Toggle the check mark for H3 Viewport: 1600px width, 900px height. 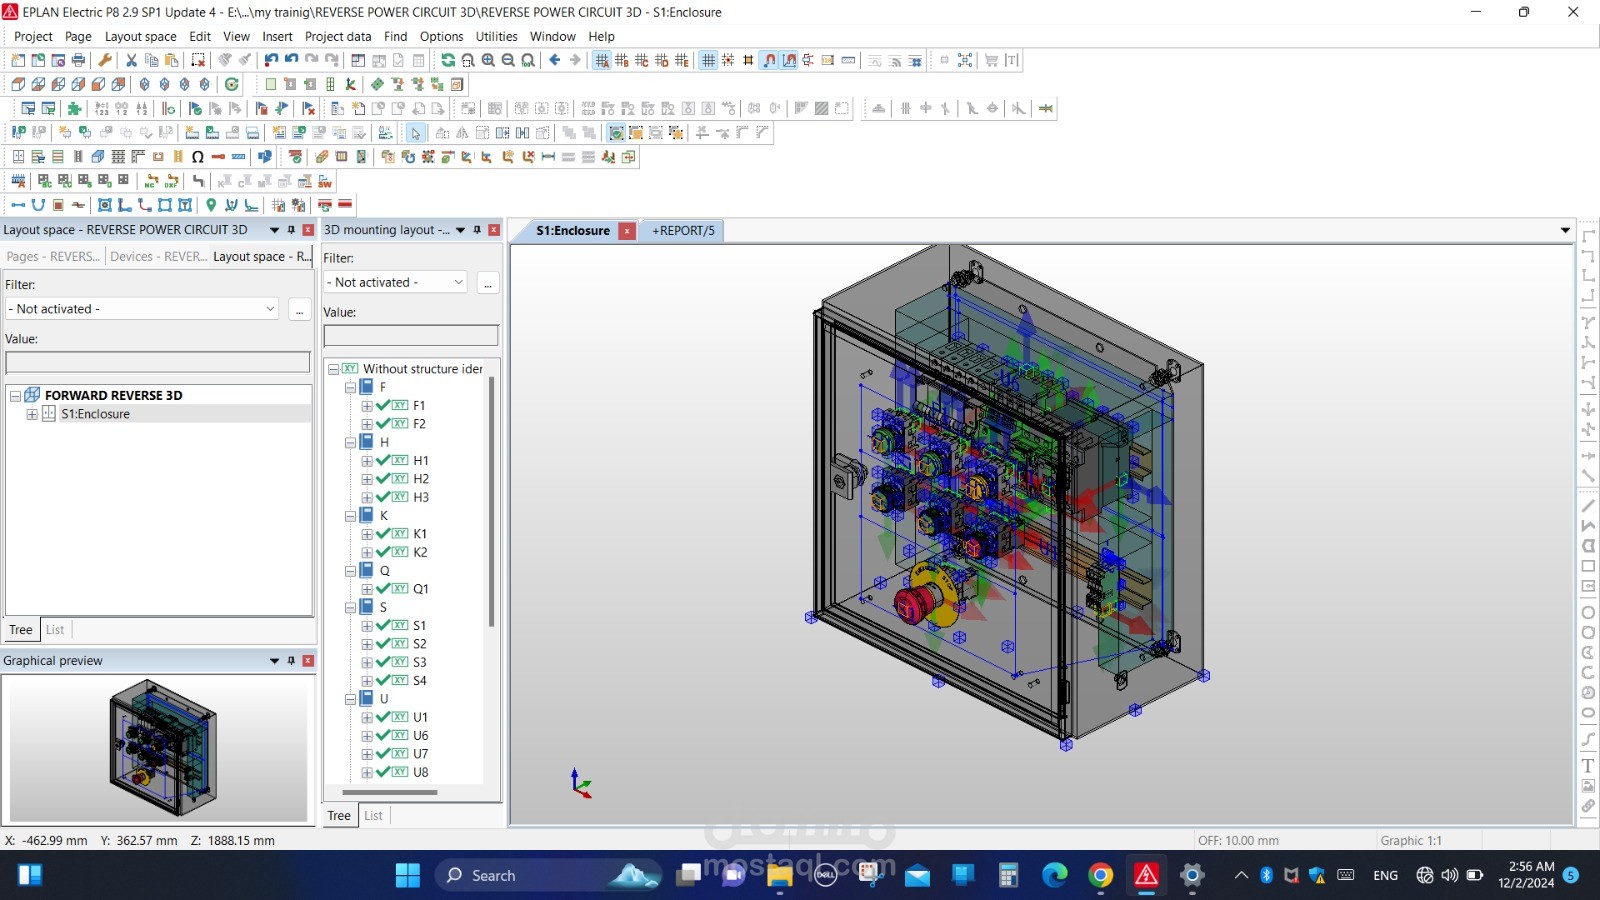click(383, 497)
